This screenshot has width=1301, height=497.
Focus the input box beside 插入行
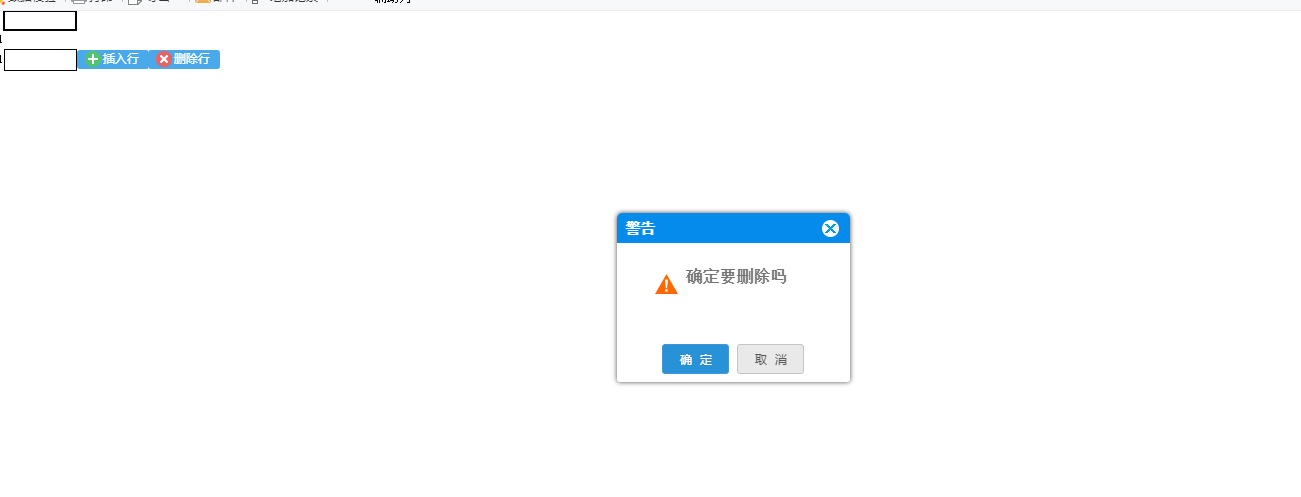coord(41,60)
